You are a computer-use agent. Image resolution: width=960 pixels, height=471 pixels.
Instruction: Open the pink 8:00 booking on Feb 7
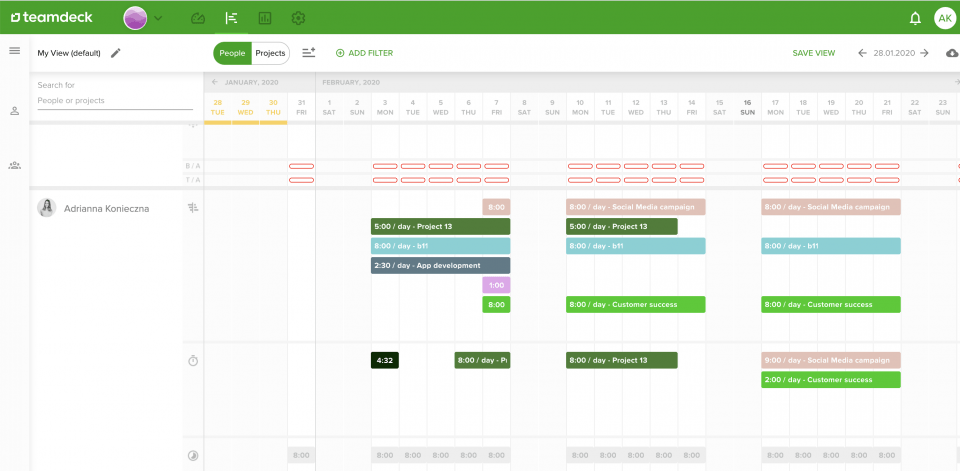coord(496,207)
